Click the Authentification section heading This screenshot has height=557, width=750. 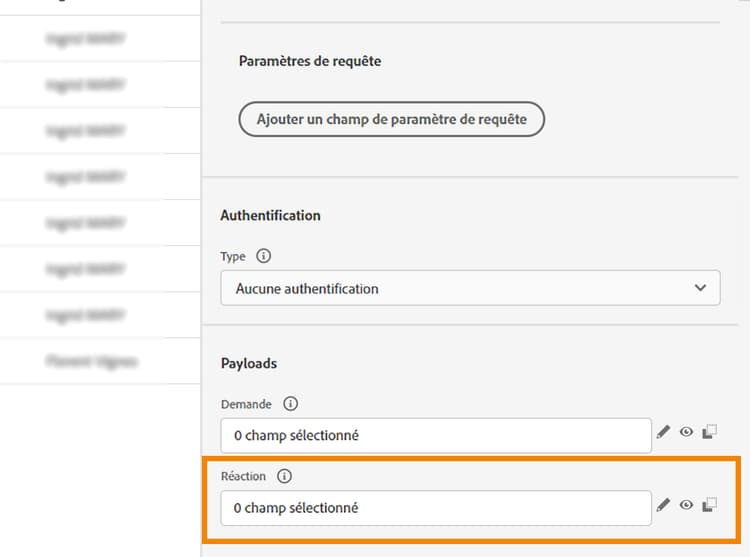[x=270, y=216]
